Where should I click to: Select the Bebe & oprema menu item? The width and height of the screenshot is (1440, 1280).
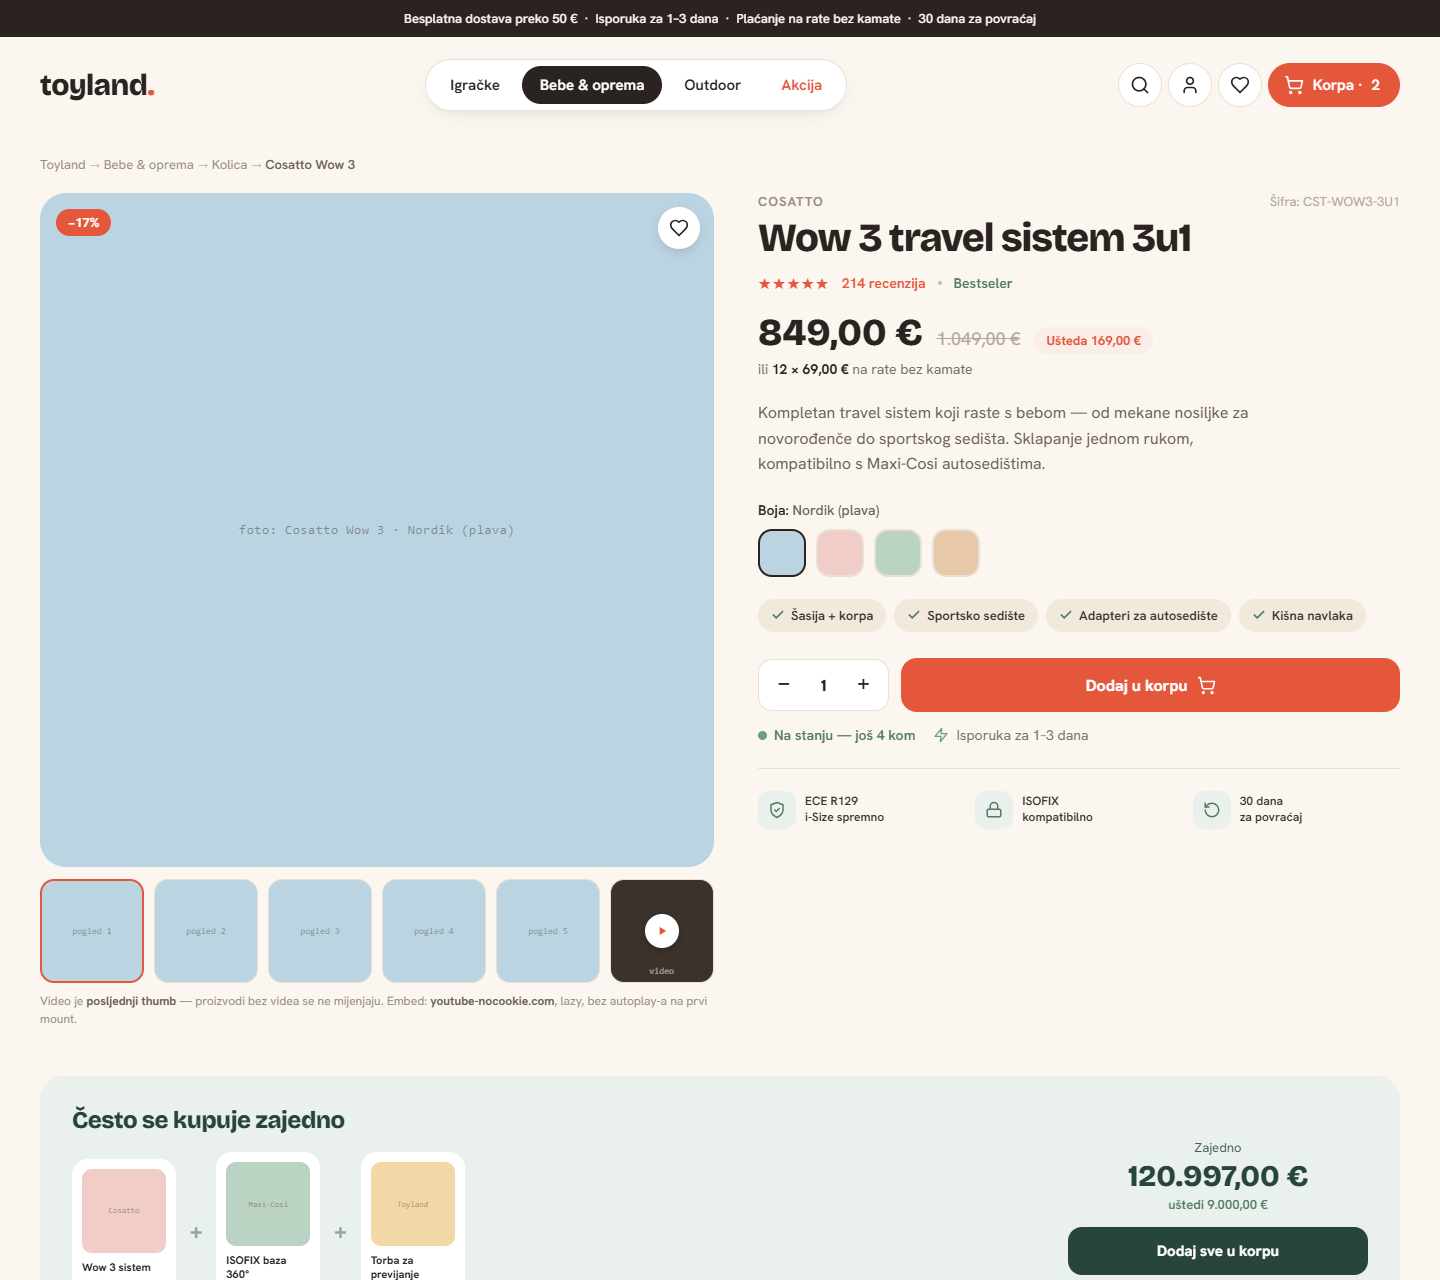592,85
